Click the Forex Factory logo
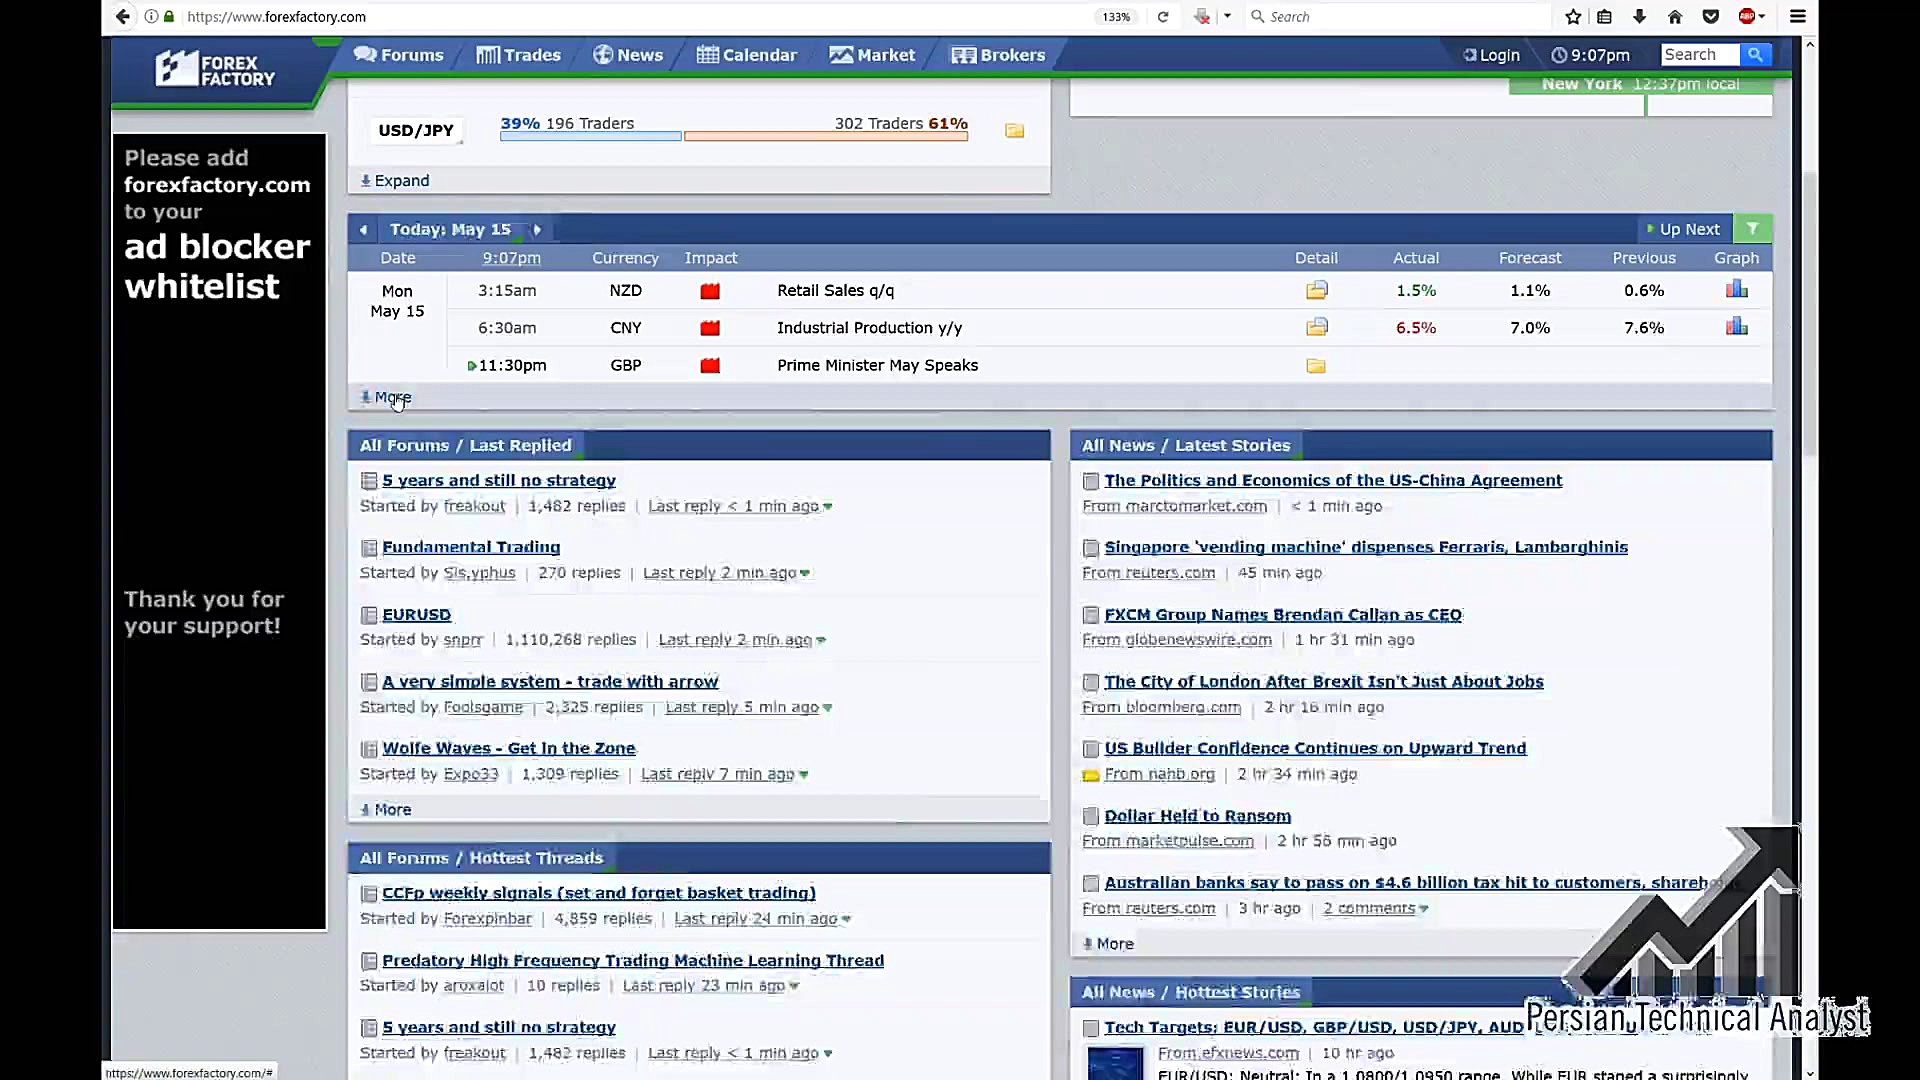This screenshot has width=1920, height=1080. click(x=215, y=69)
